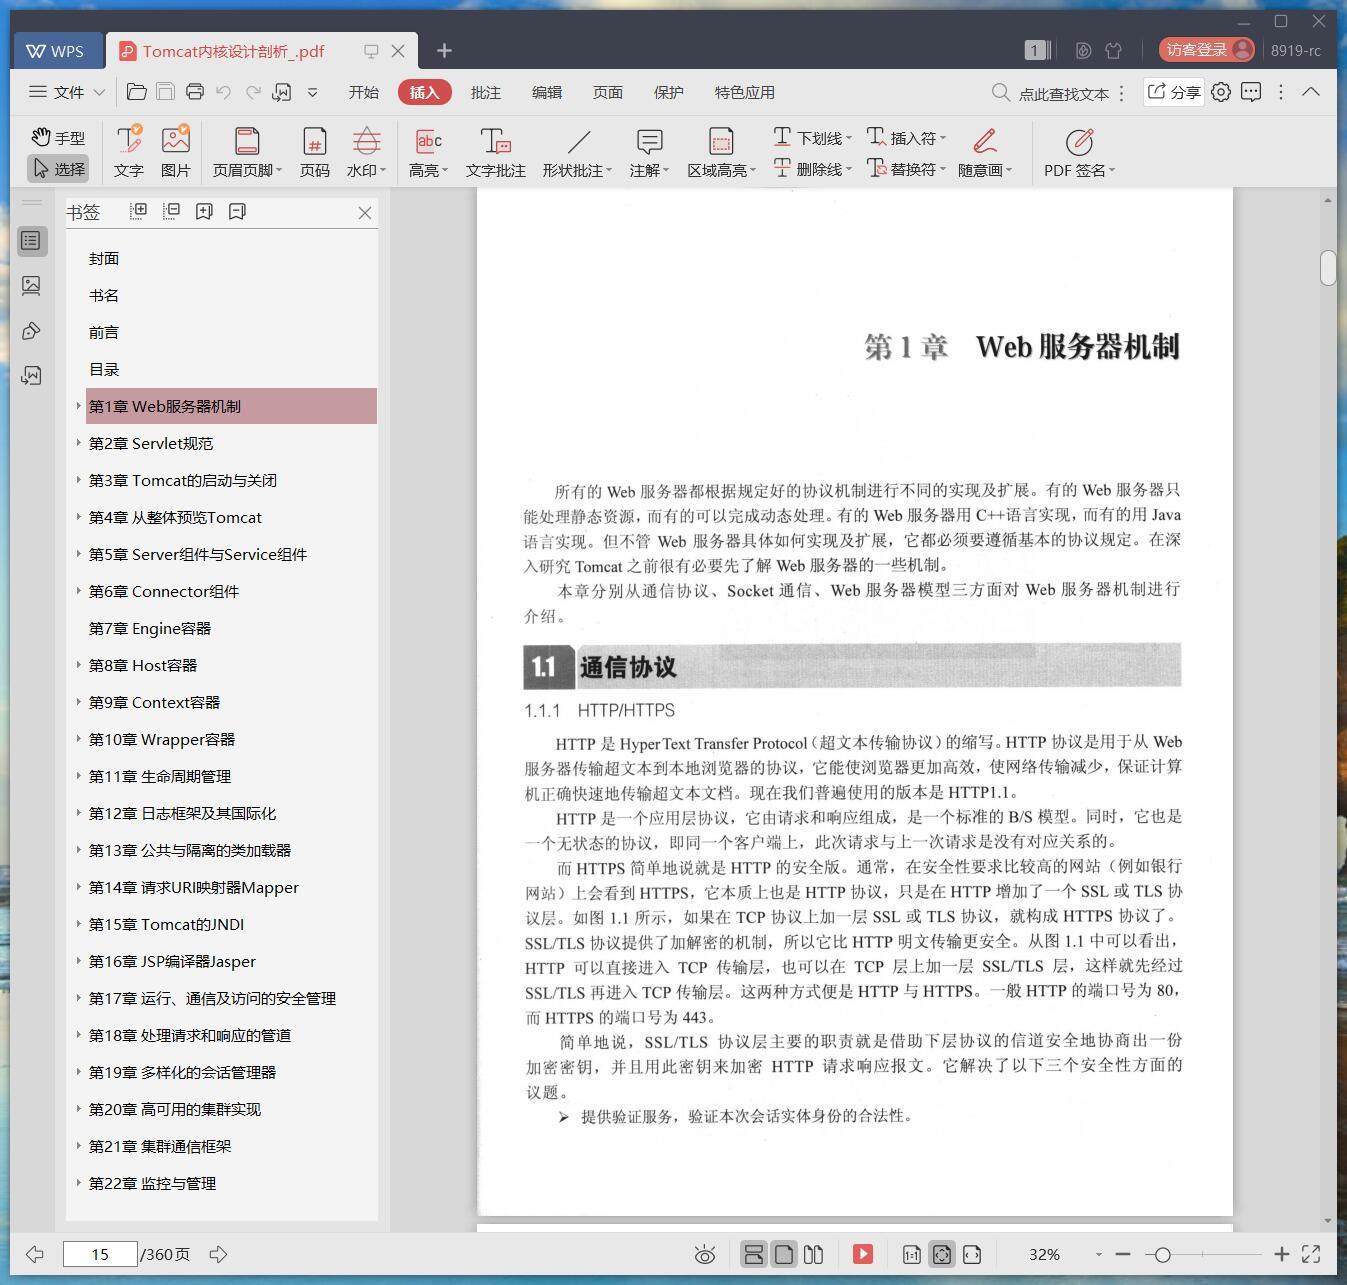Enter full screen mode icon

(x=1311, y=1254)
